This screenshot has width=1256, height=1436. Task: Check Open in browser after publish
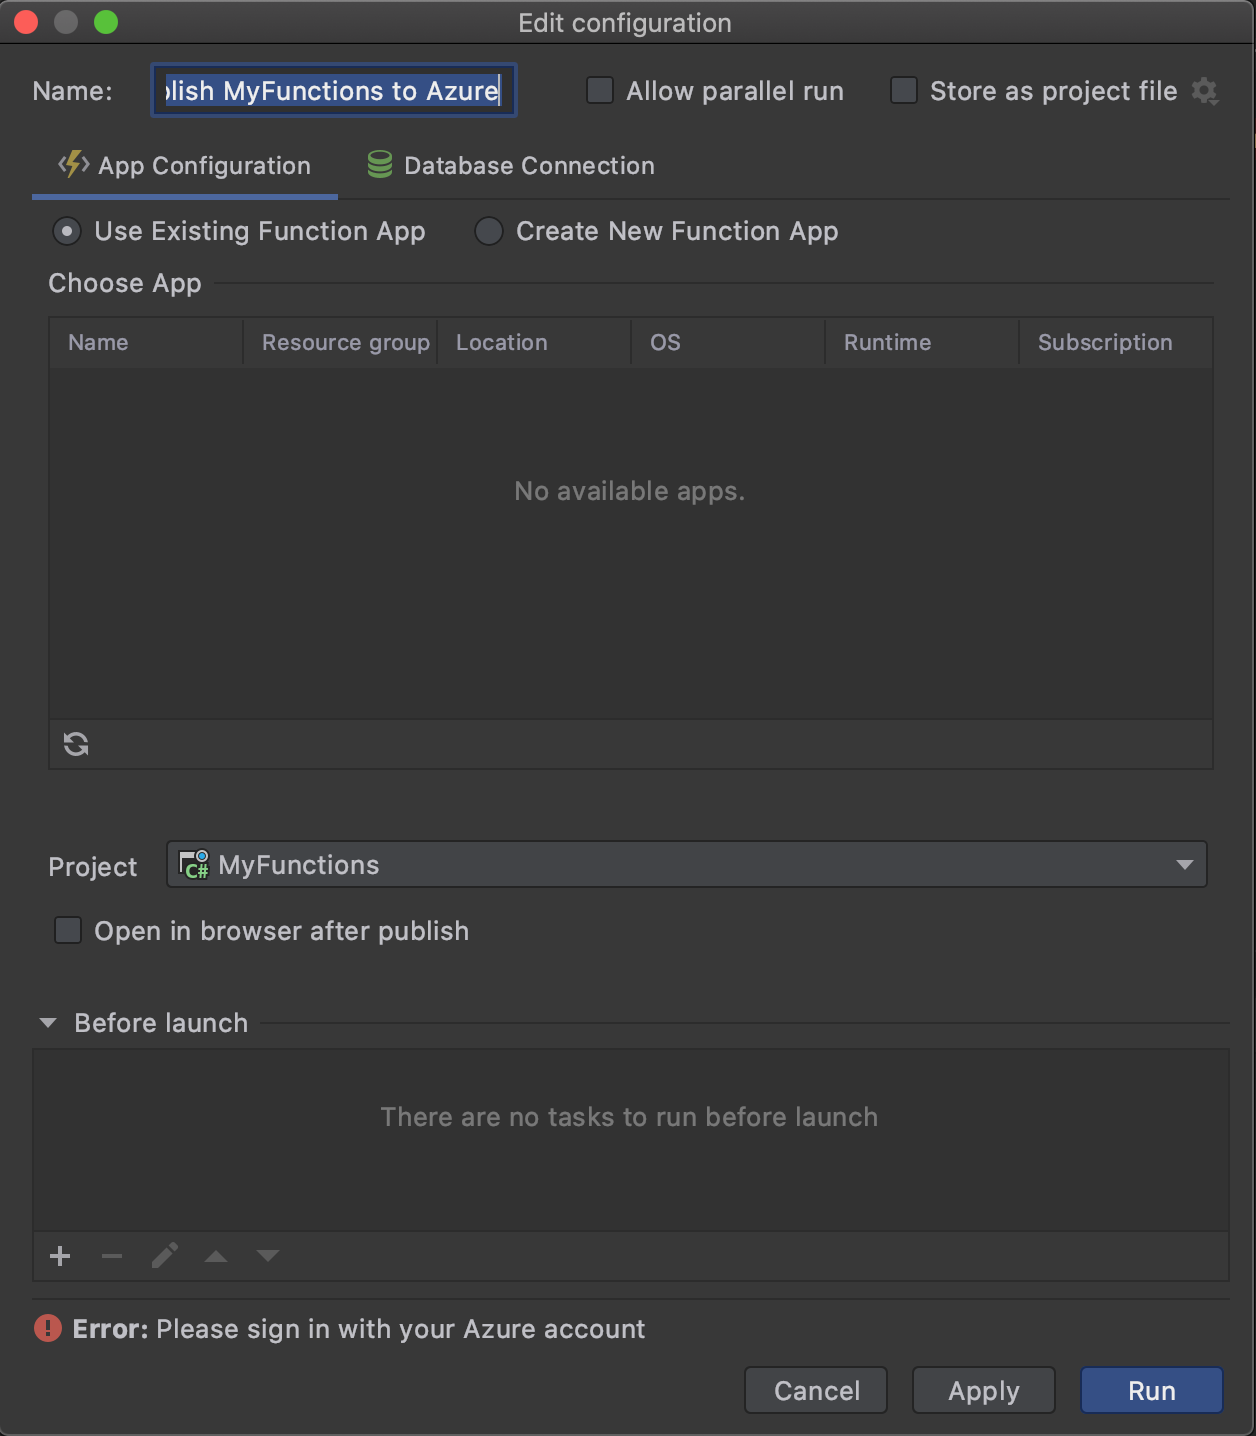click(68, 931)
